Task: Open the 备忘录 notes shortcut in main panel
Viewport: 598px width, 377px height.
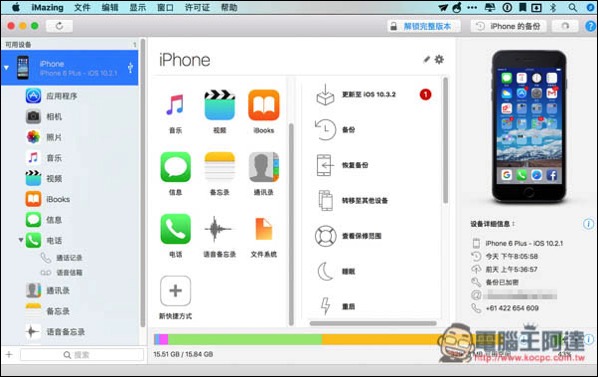Action: (x=219, y=167)
